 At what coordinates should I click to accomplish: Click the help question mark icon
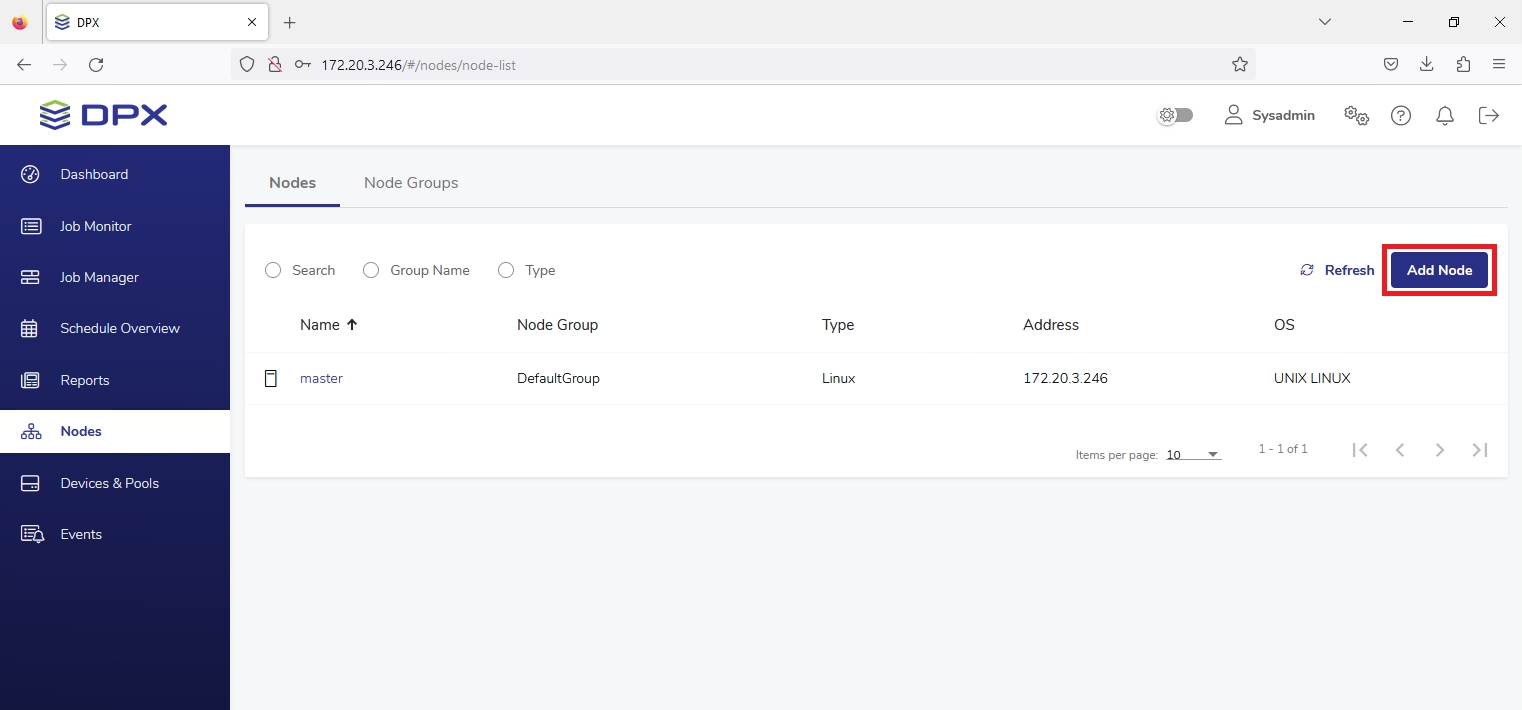1401,115
